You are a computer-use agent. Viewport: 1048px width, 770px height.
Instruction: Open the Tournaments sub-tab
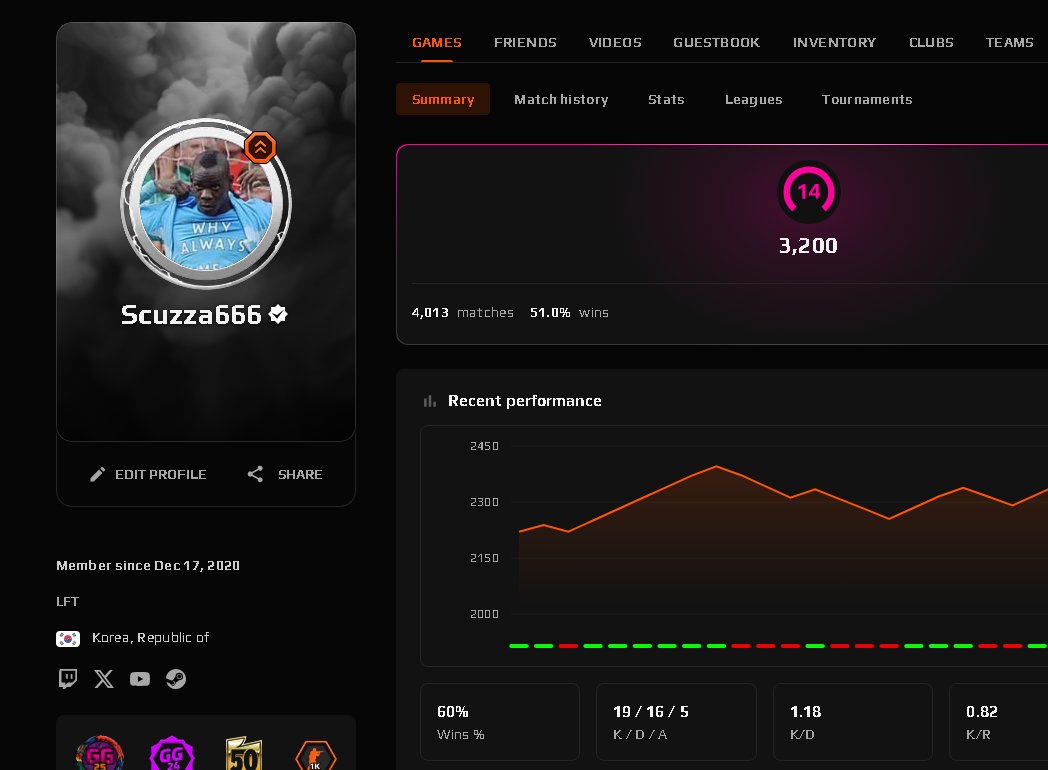click(867, 100)
